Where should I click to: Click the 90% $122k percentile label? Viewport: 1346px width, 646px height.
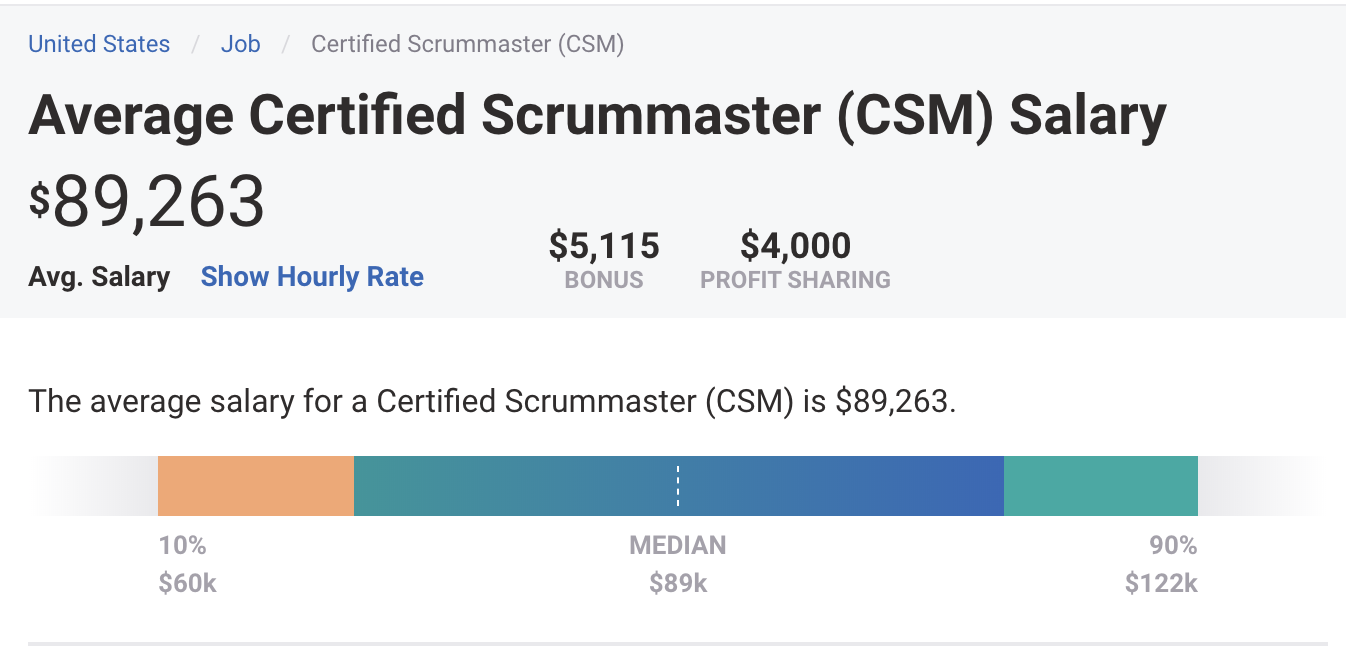(x=1161, y=564)
